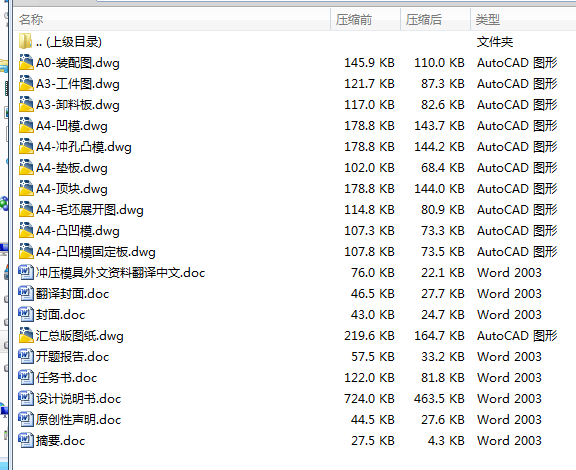
Task: Click the 27.5 KB size value
Action: 372,440
